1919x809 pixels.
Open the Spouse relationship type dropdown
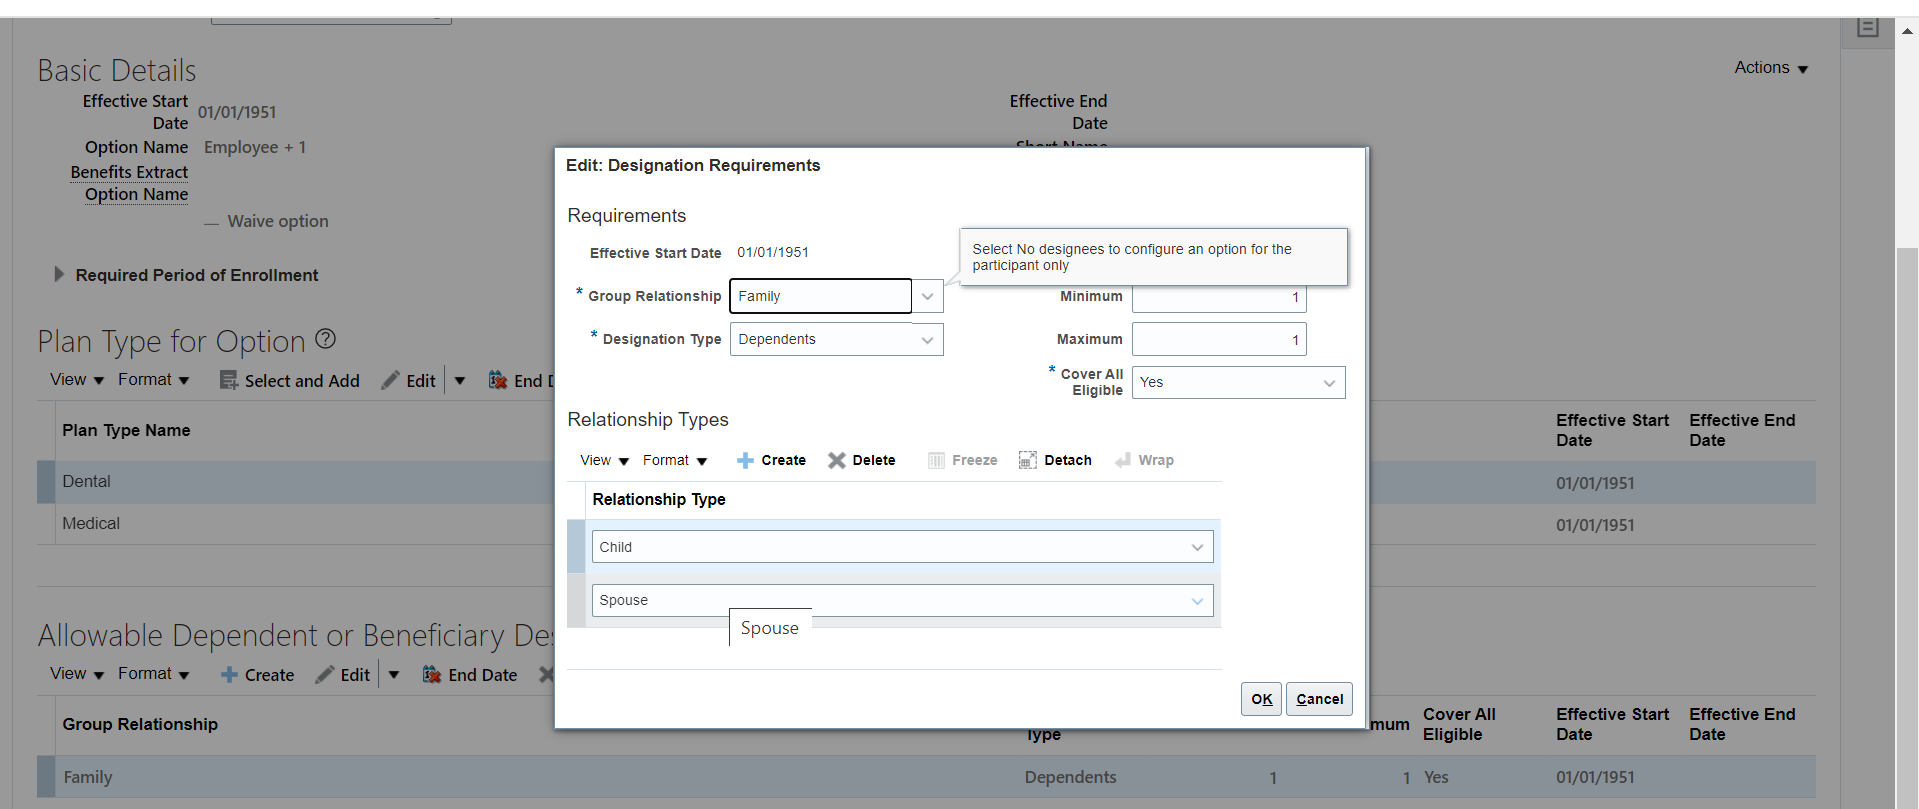tap(1197, 601)
